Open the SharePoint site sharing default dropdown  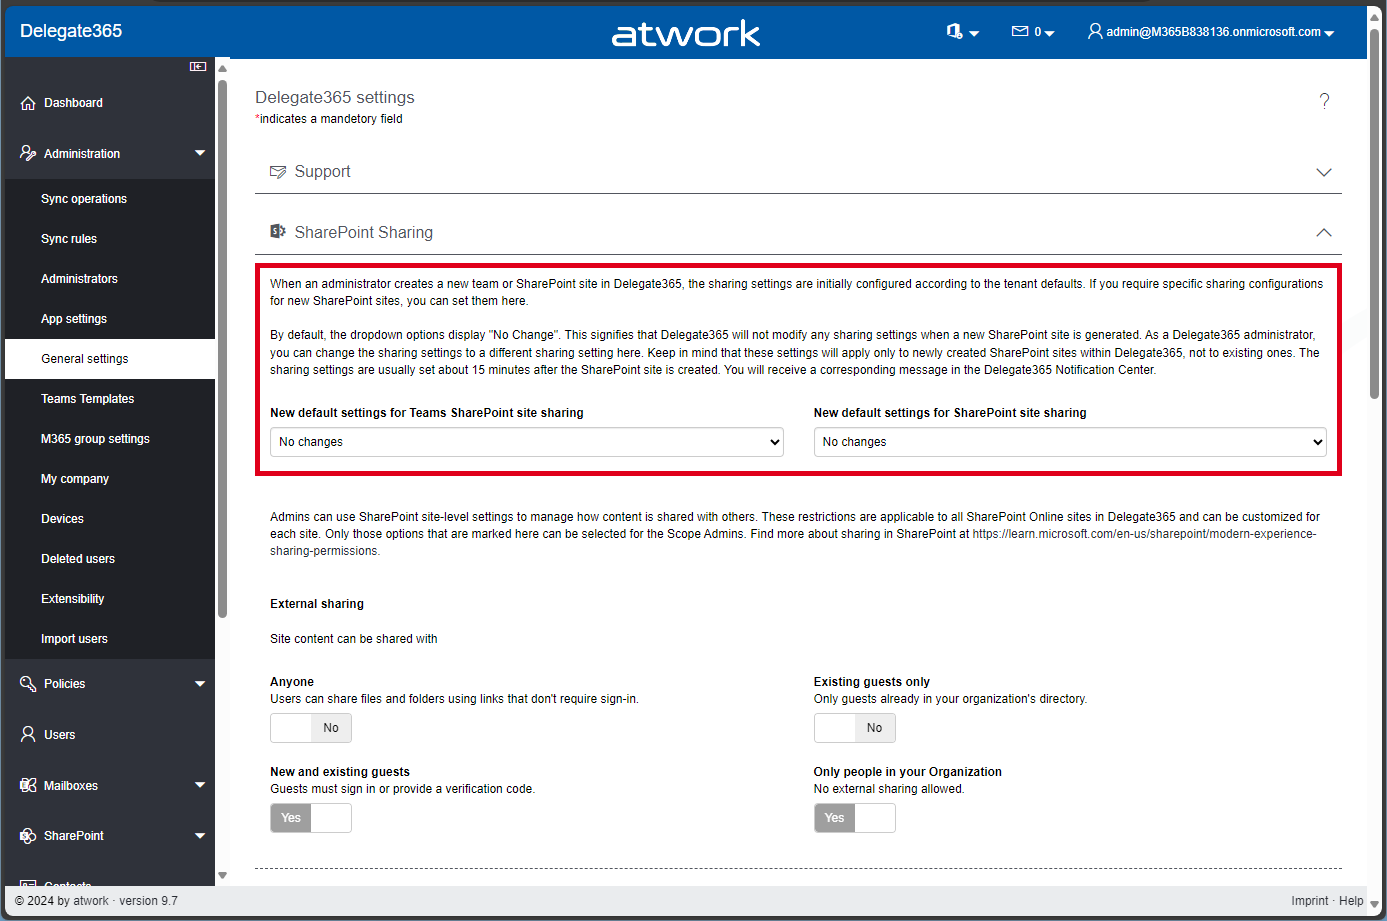pos(1069,442)
